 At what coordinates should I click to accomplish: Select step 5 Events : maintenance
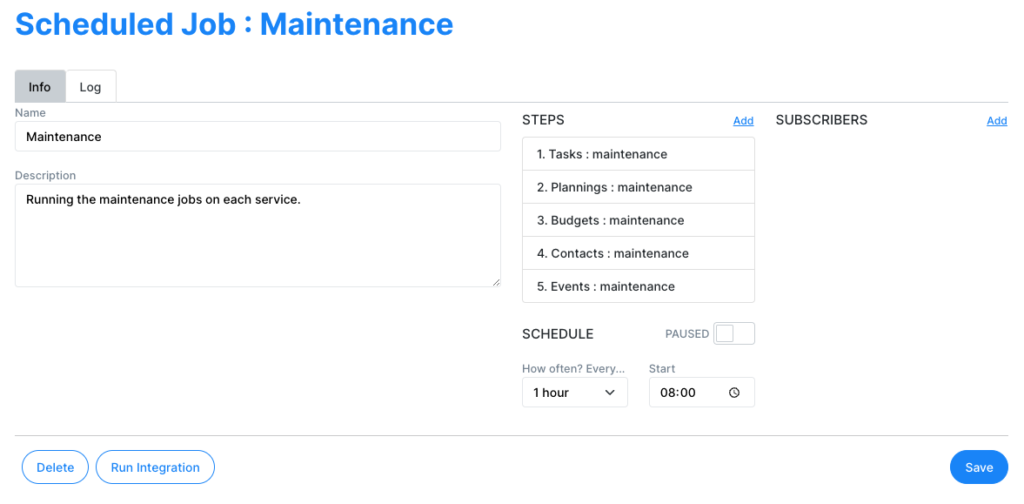639,286
